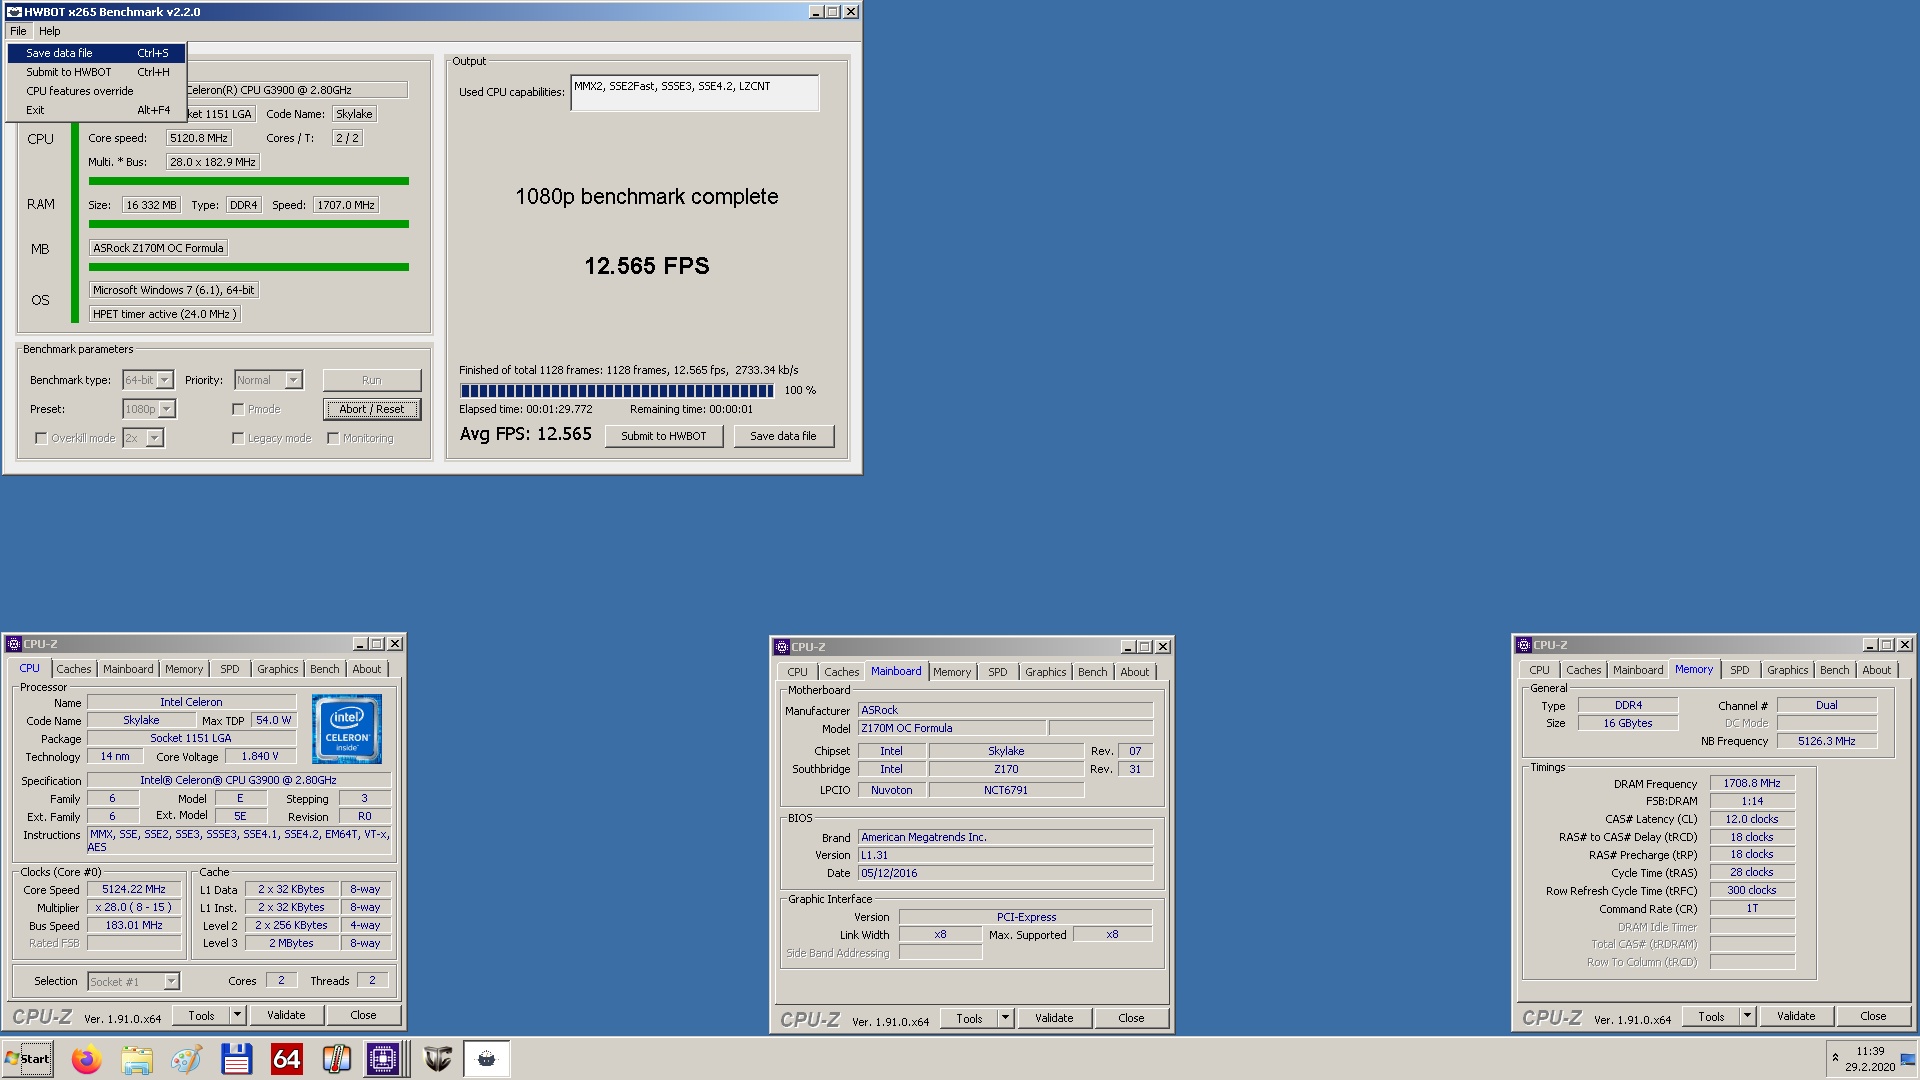The width and height of the screenshot is (1920, 1080).
Task: Open the Help menu
Action: pos(50,31)
